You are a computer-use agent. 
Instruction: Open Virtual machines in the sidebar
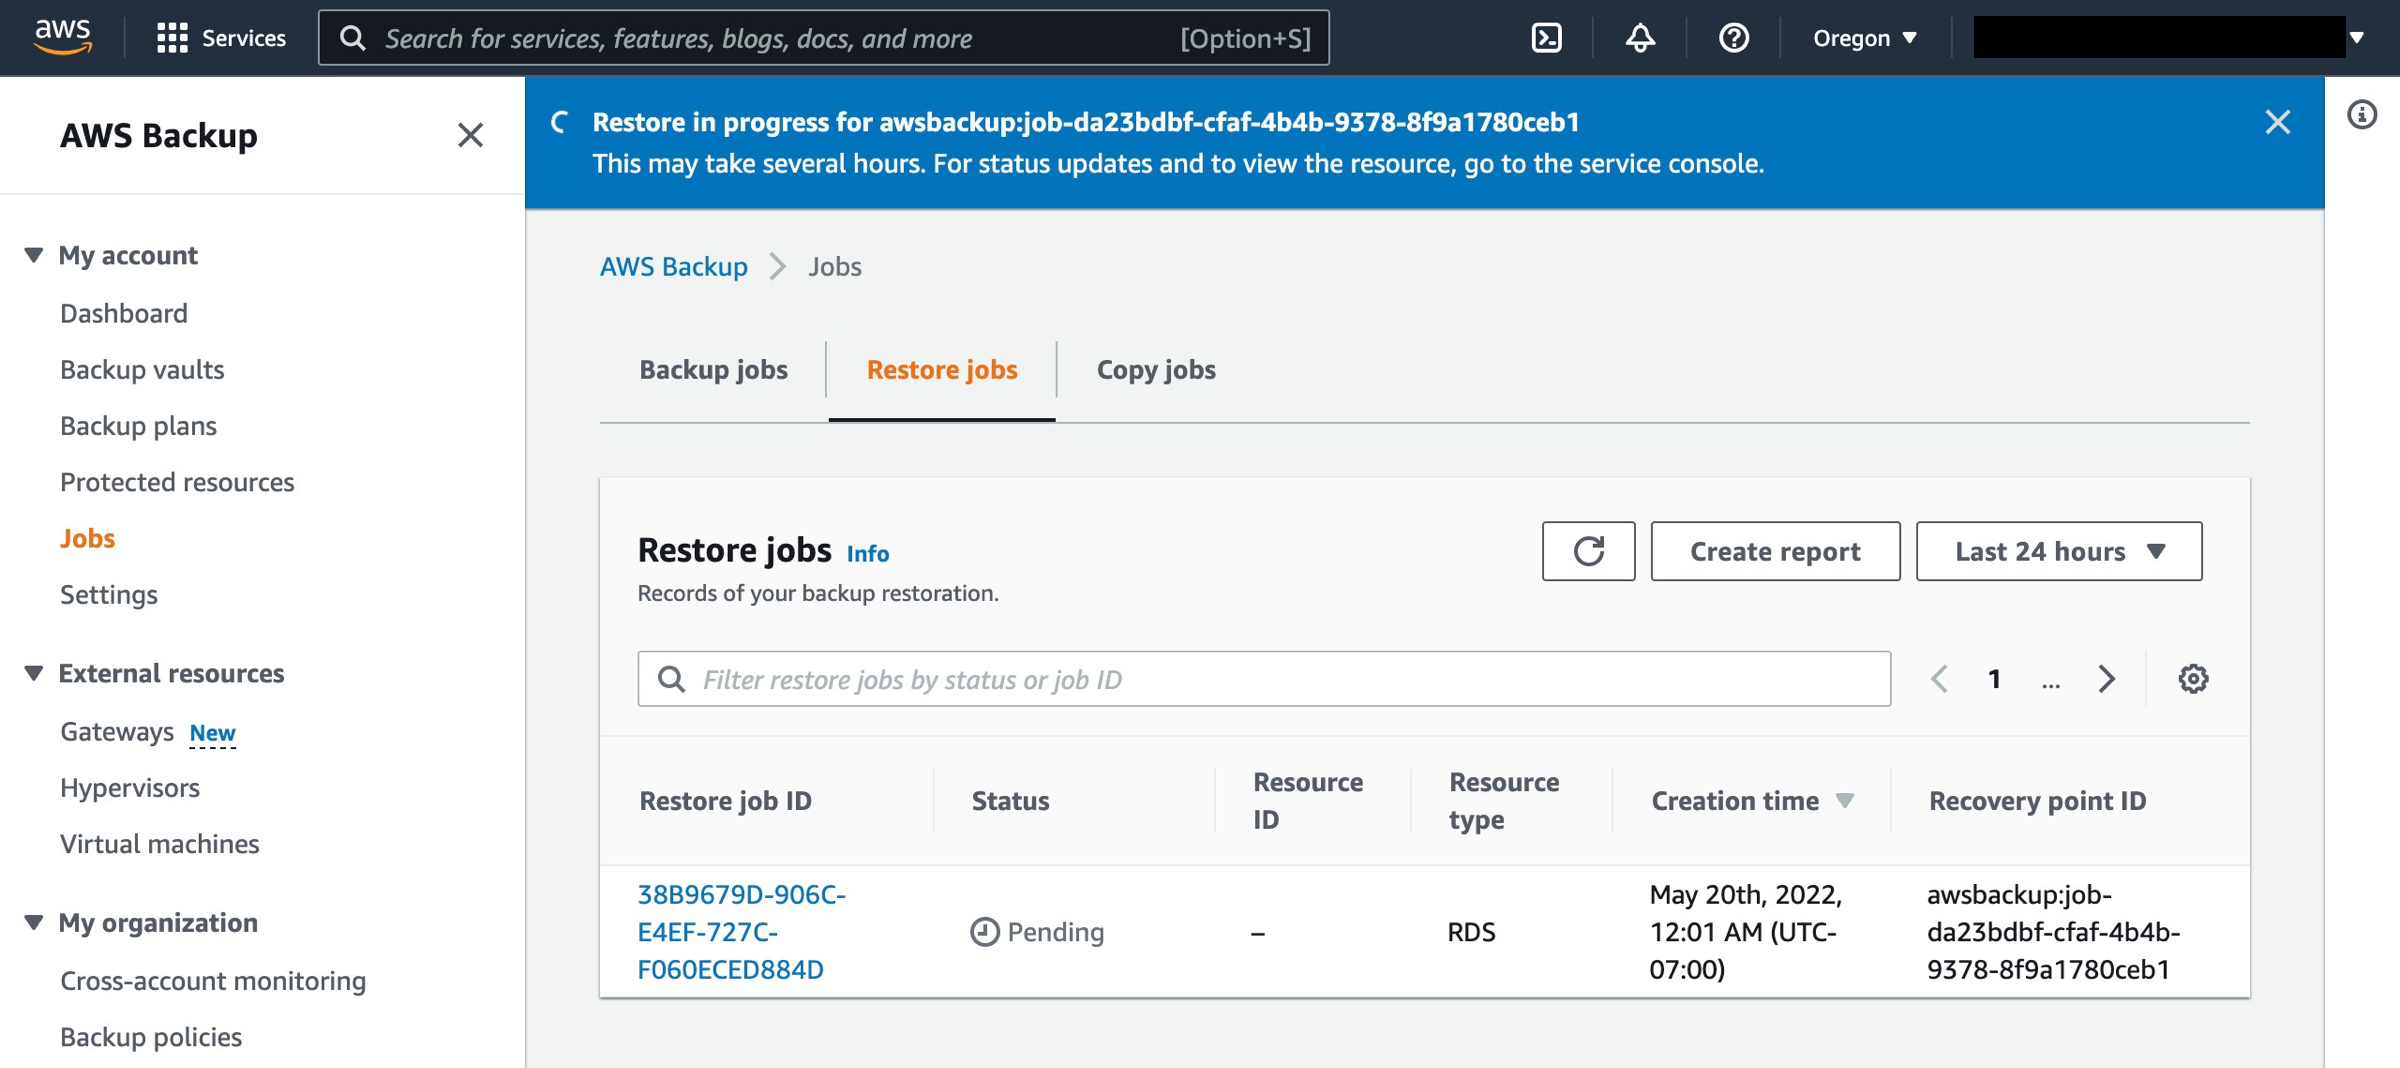click(x=160, y=844)
